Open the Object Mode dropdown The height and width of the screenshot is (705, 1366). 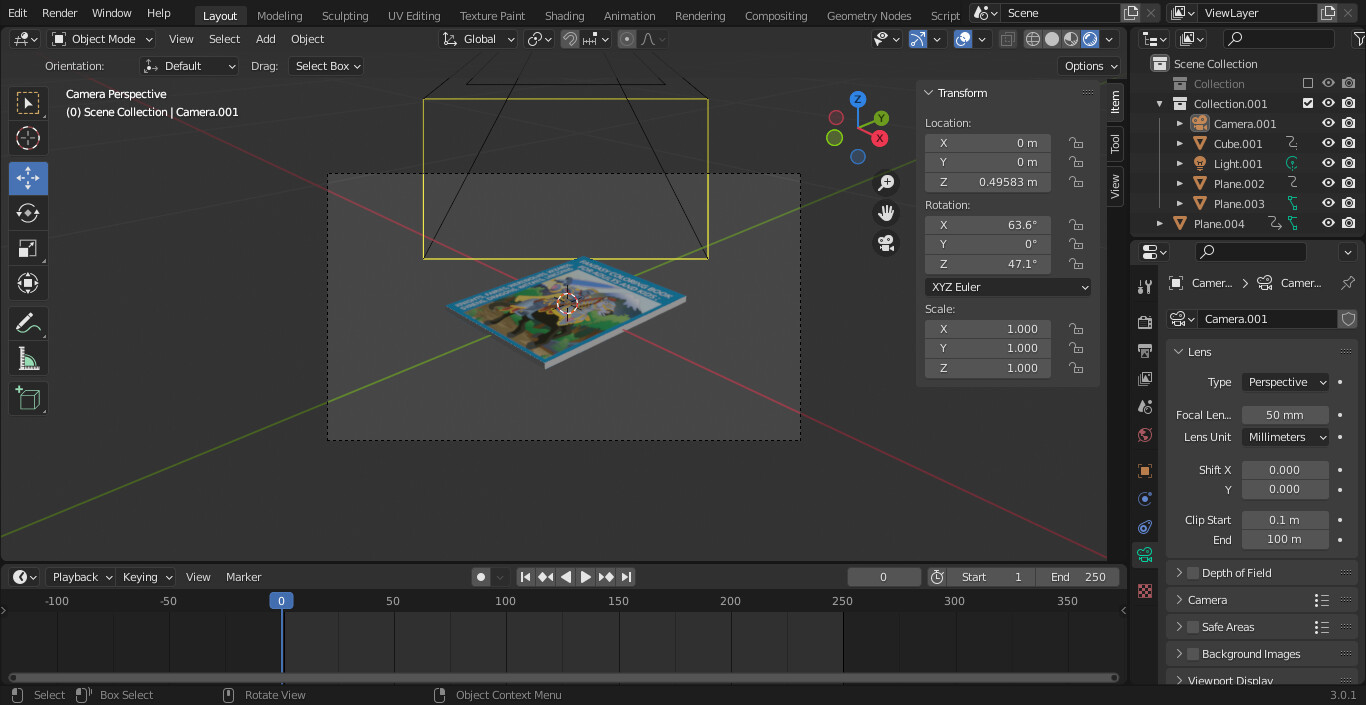(103, 39)
